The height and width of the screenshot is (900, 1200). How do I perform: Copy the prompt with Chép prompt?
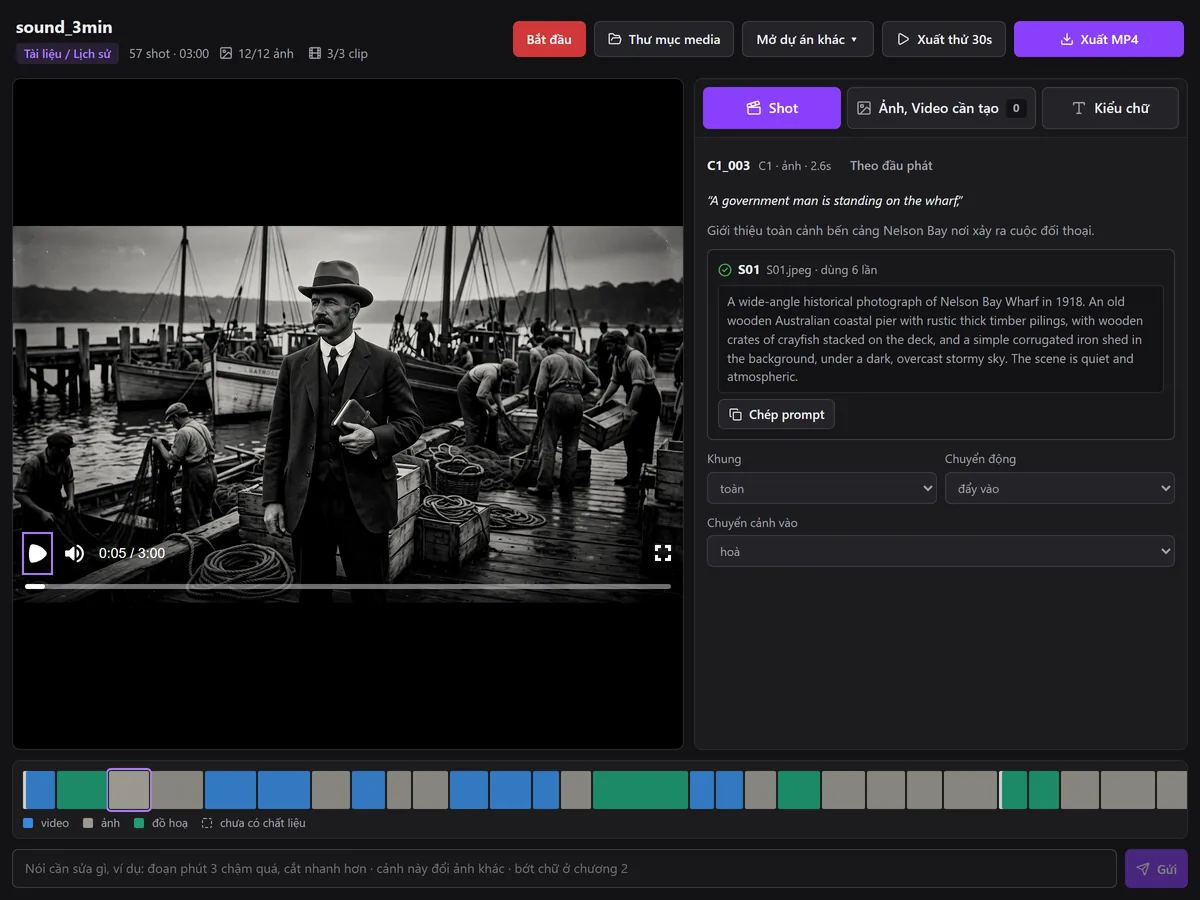pyautogui.click(x=776, y=414)
